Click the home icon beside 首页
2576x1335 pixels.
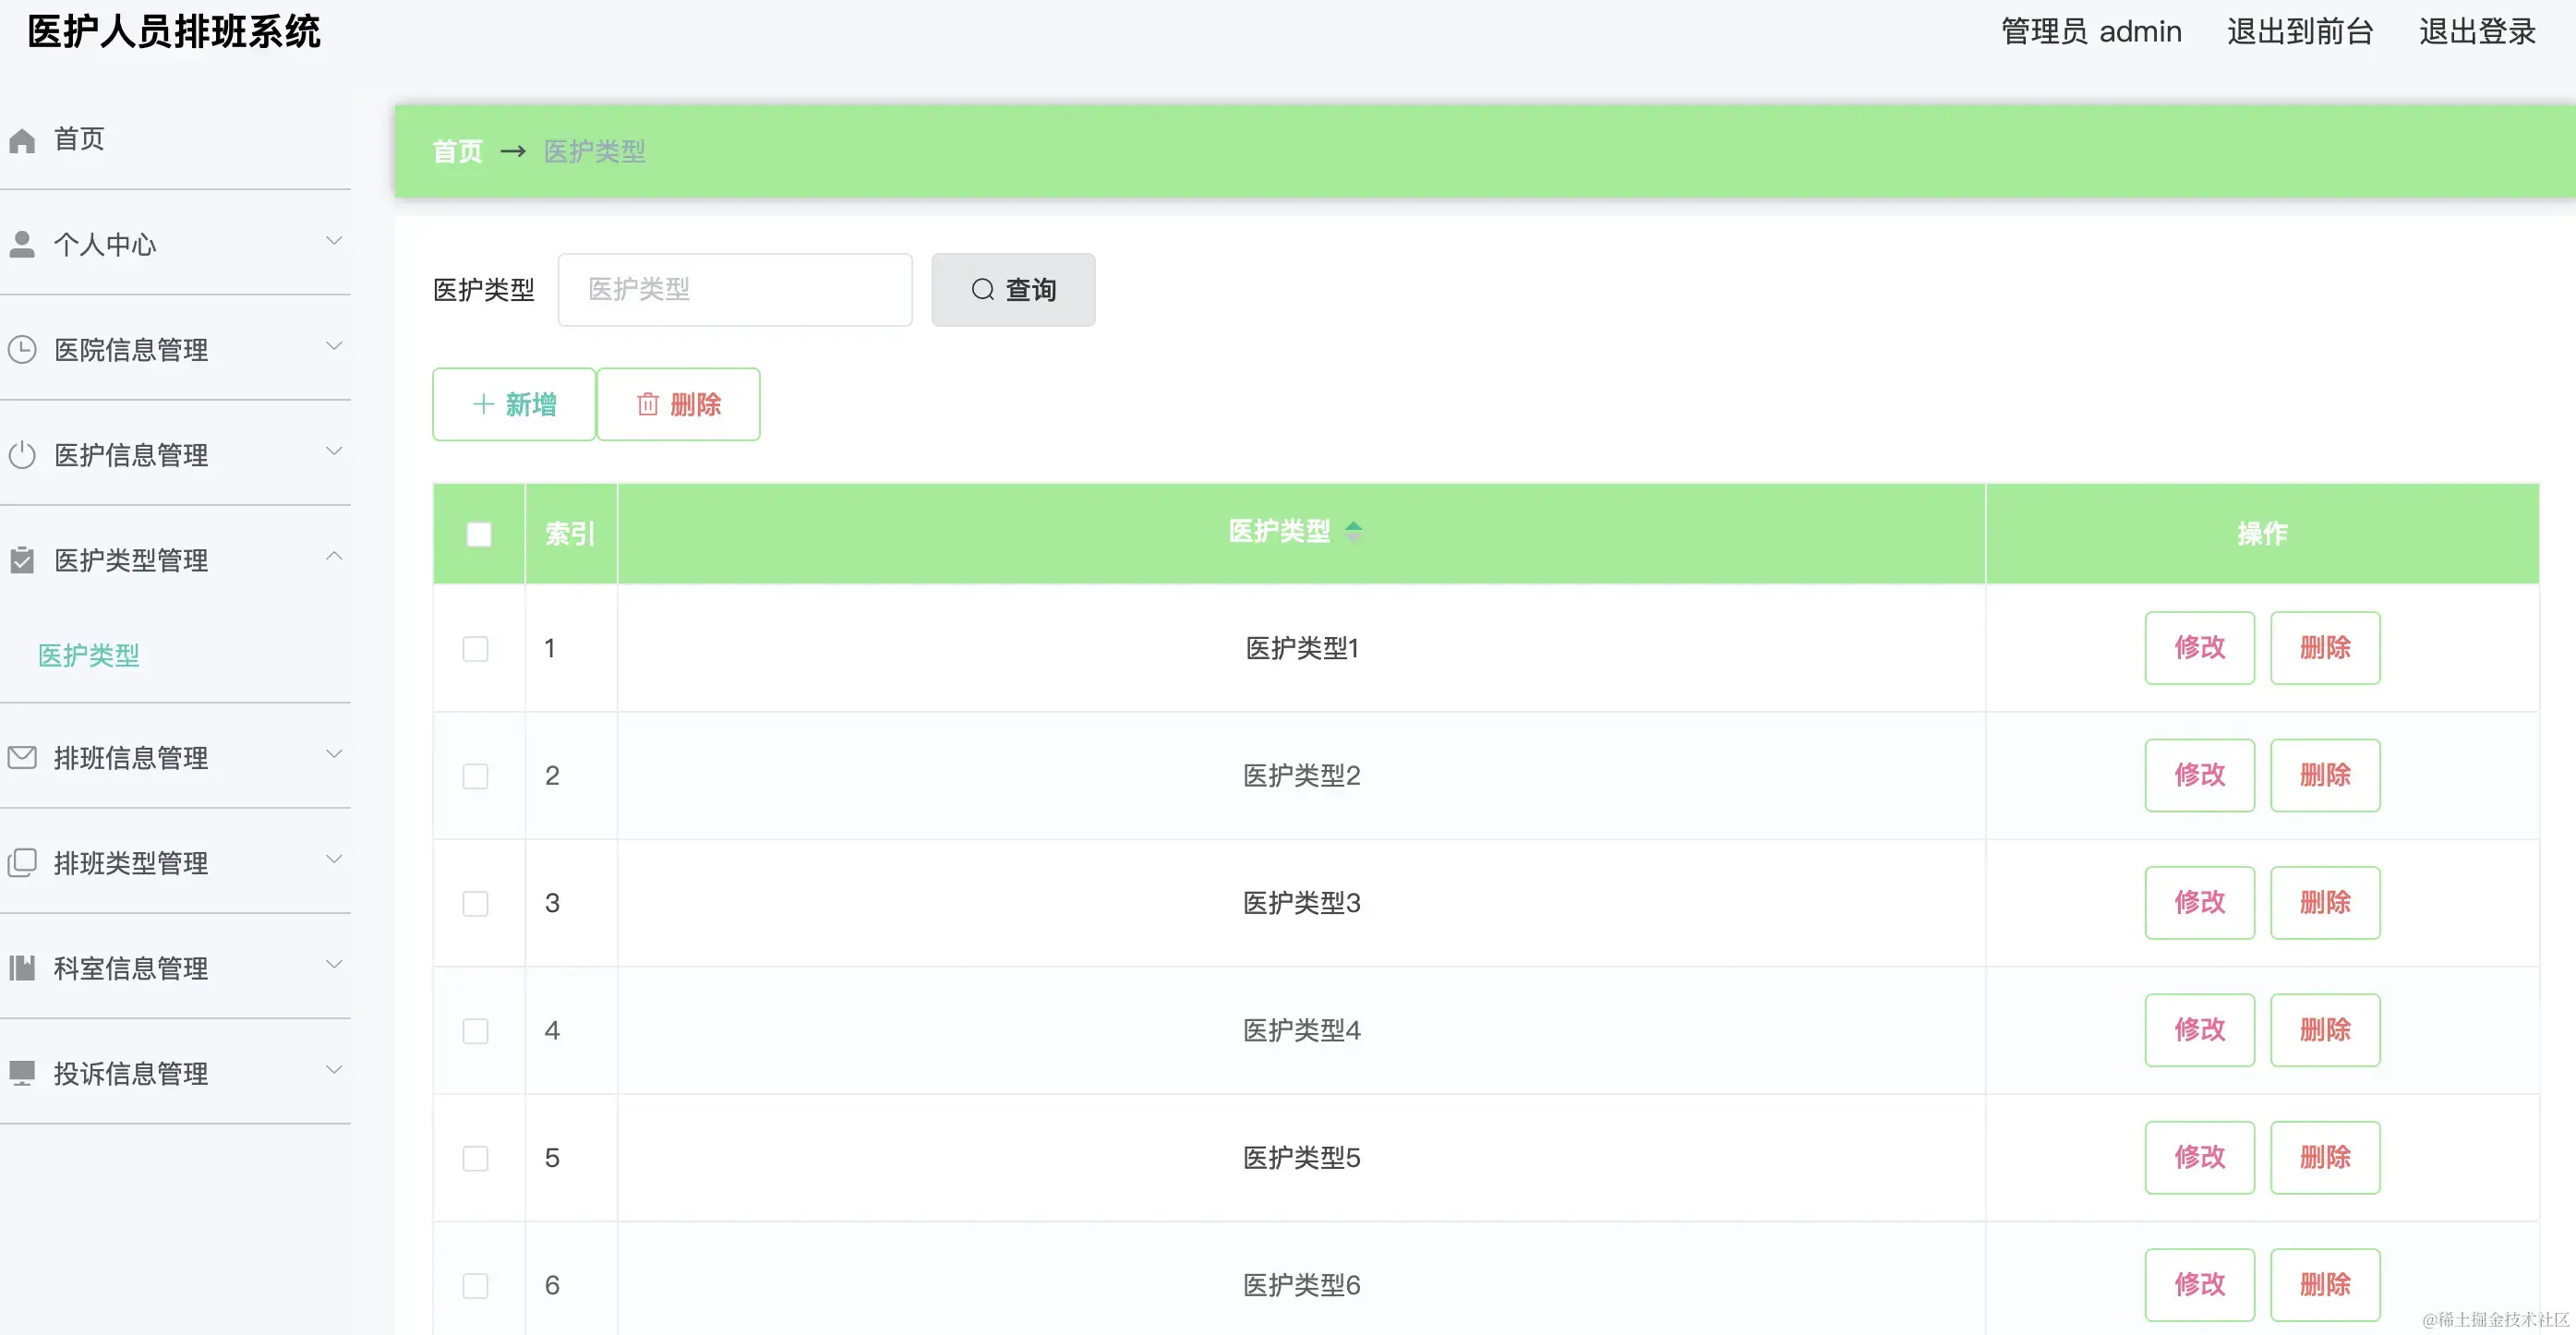22,140
